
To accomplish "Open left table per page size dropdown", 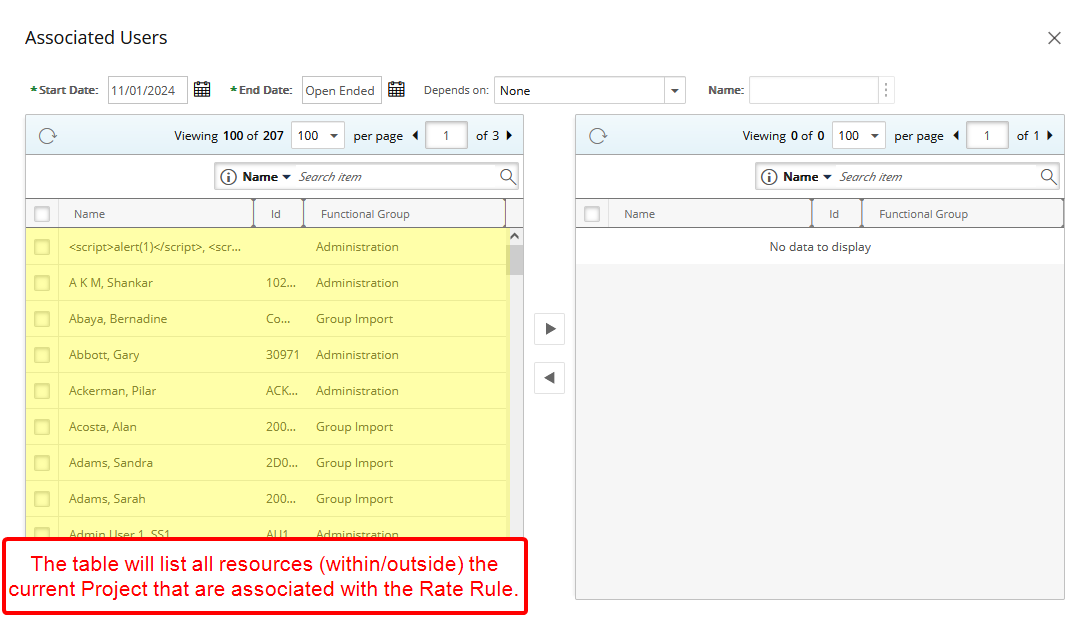I will pyautogui.click(x=317, y=135).
